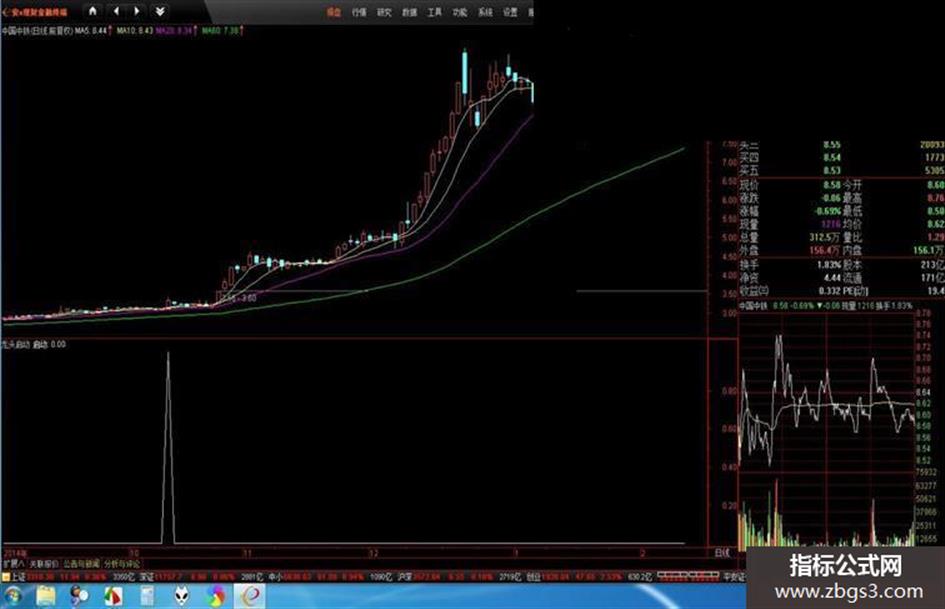Image resolution: width=945 pixels, height=609 pixels.
Task: Open the file explorer taskbar icon
Action: click(46, 596)
